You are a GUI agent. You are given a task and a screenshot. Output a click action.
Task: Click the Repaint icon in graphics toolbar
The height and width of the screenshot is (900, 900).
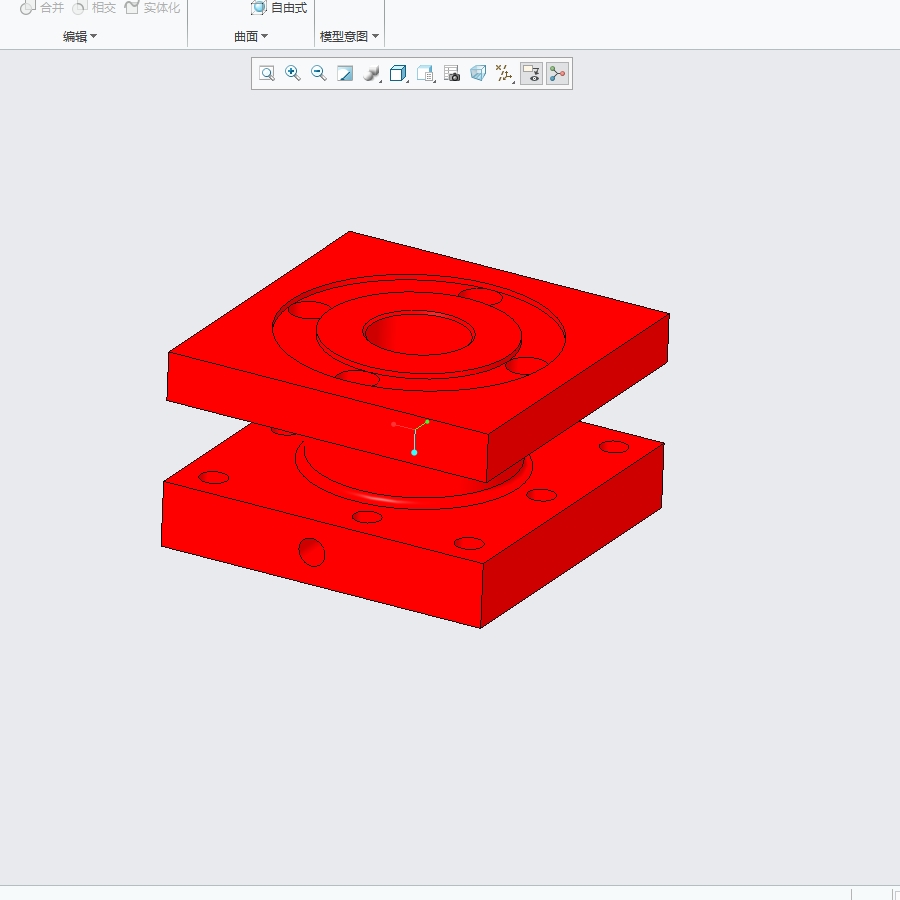tap(344, 73)
